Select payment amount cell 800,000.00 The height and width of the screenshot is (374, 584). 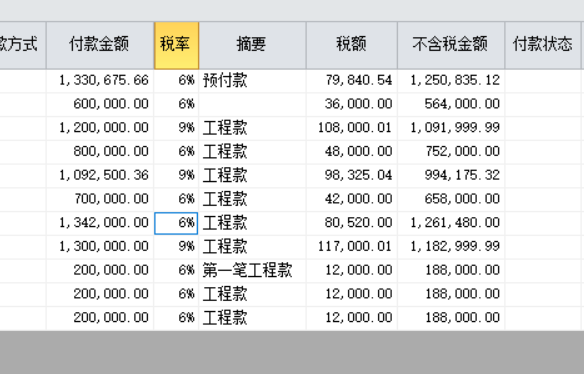pos(100,152)
